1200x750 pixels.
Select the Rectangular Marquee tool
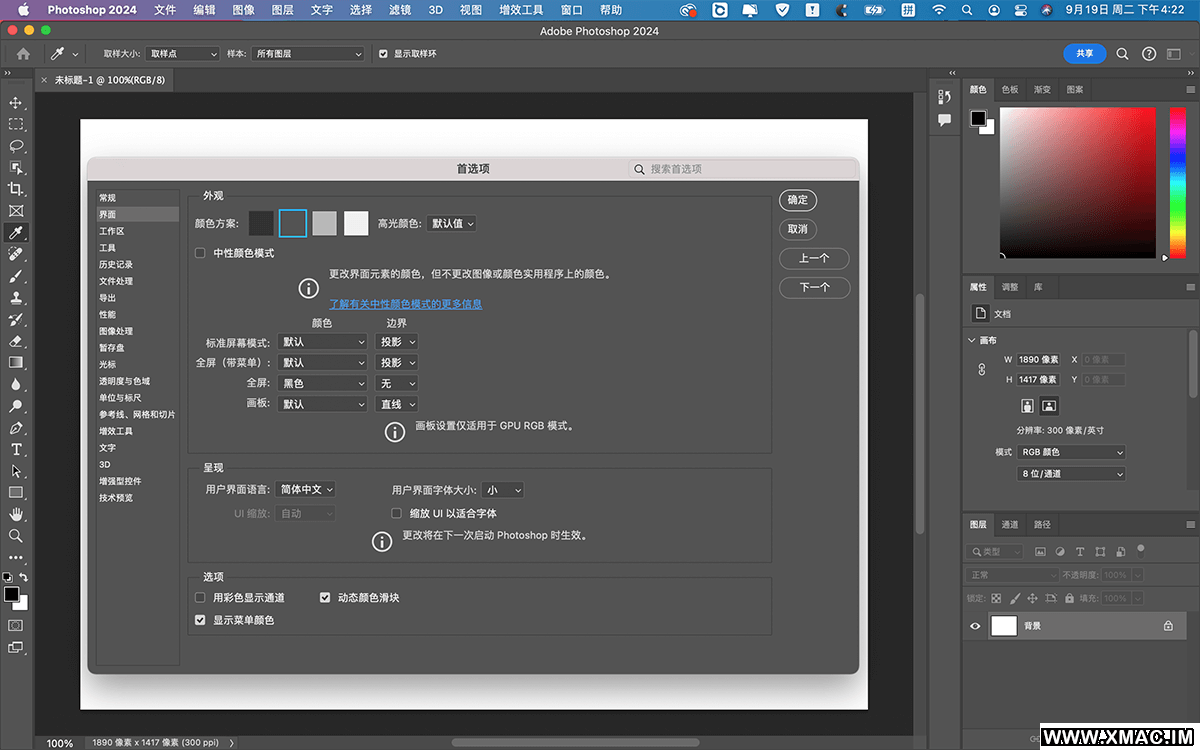(16, 124)
